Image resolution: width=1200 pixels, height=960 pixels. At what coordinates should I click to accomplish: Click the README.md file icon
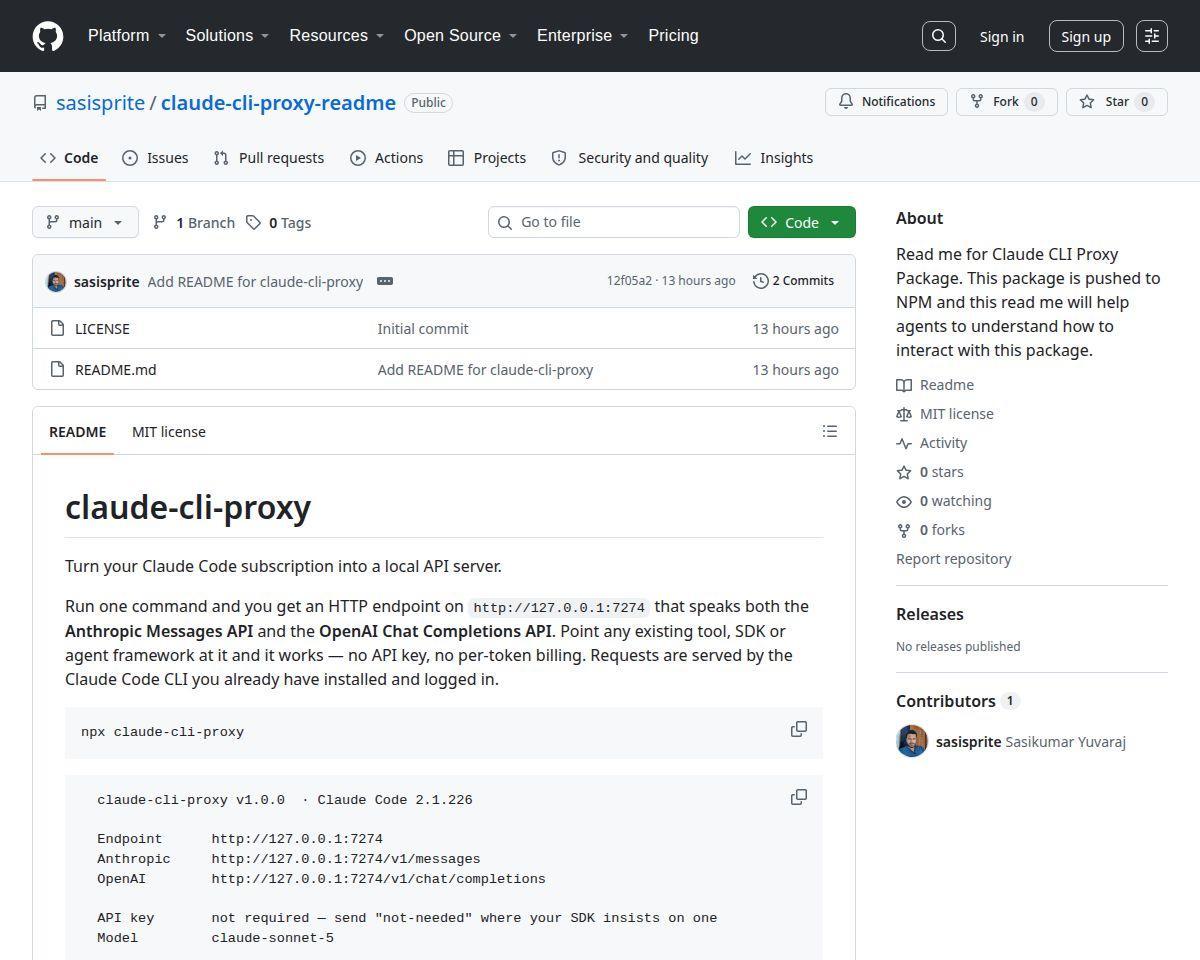coord(57,369)
